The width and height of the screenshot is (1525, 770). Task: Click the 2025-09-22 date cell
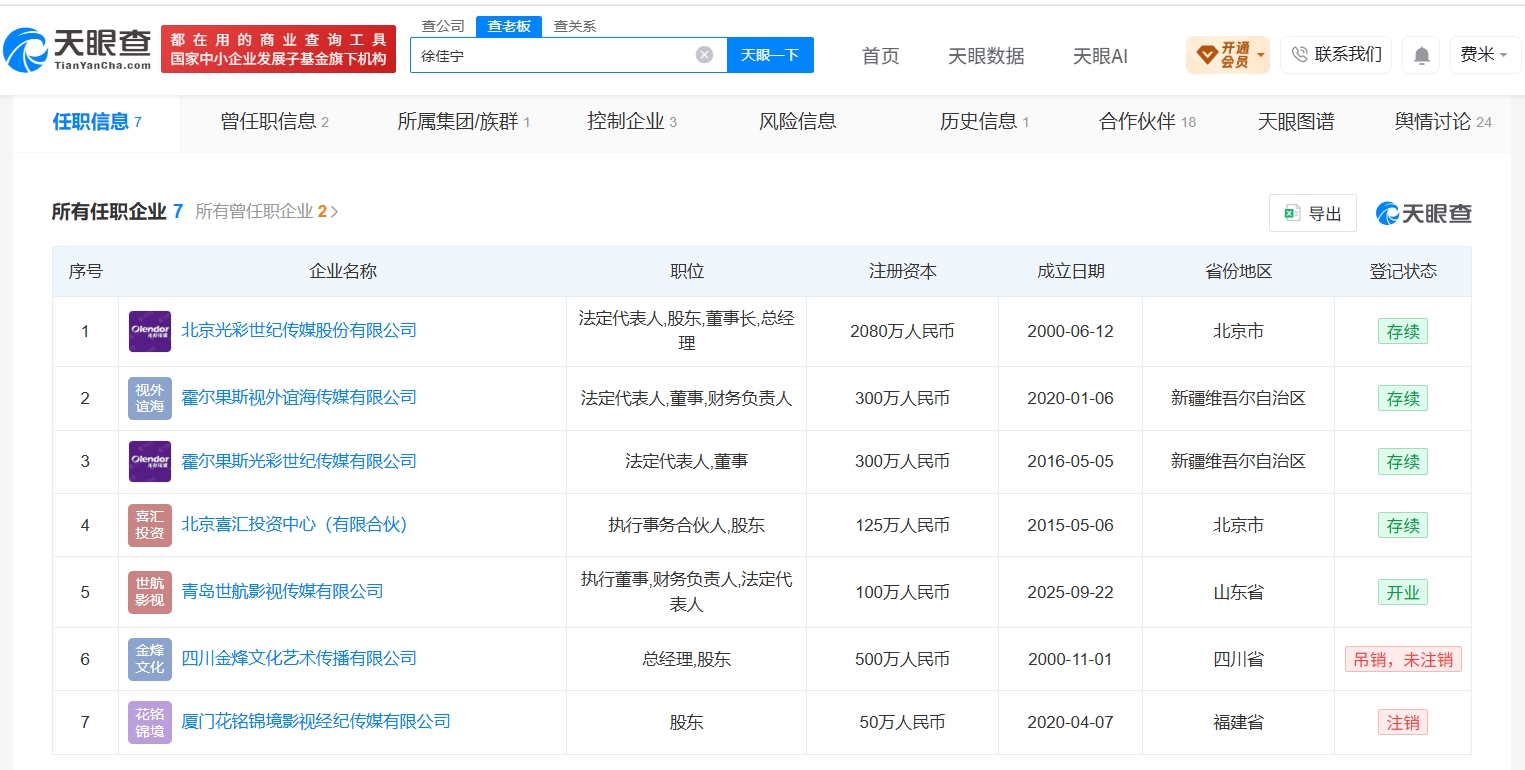(x=1070, y=592)
